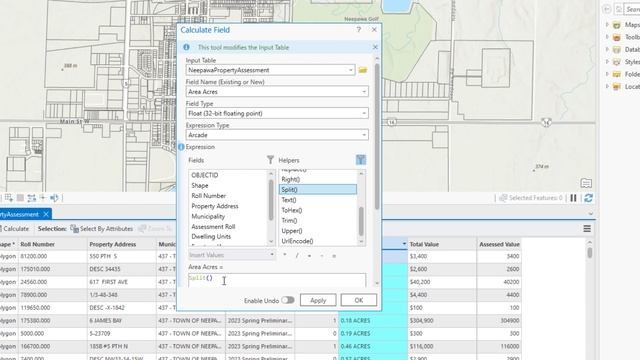Click the Toolboxes category icon in Catalog
This screenshot has width=640, height=360.
(x=617, y=37)
